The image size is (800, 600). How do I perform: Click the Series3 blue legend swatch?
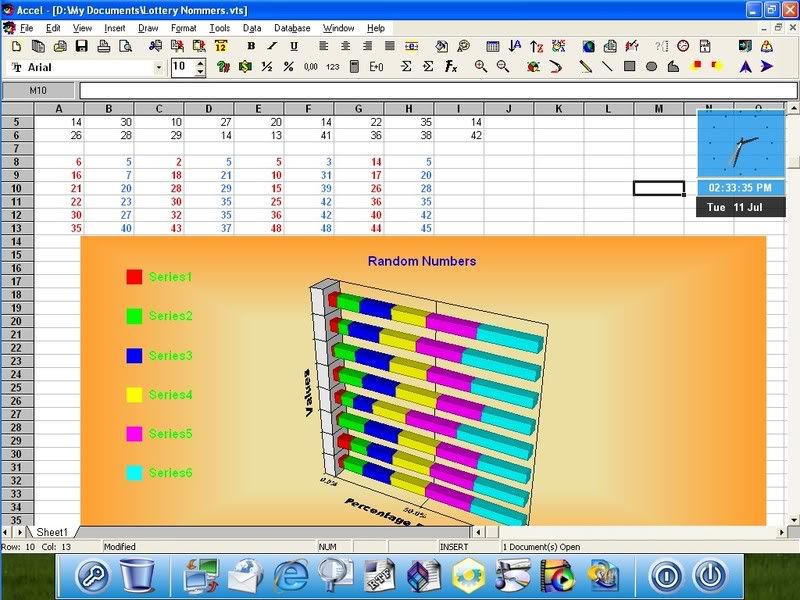click(134, 356)
